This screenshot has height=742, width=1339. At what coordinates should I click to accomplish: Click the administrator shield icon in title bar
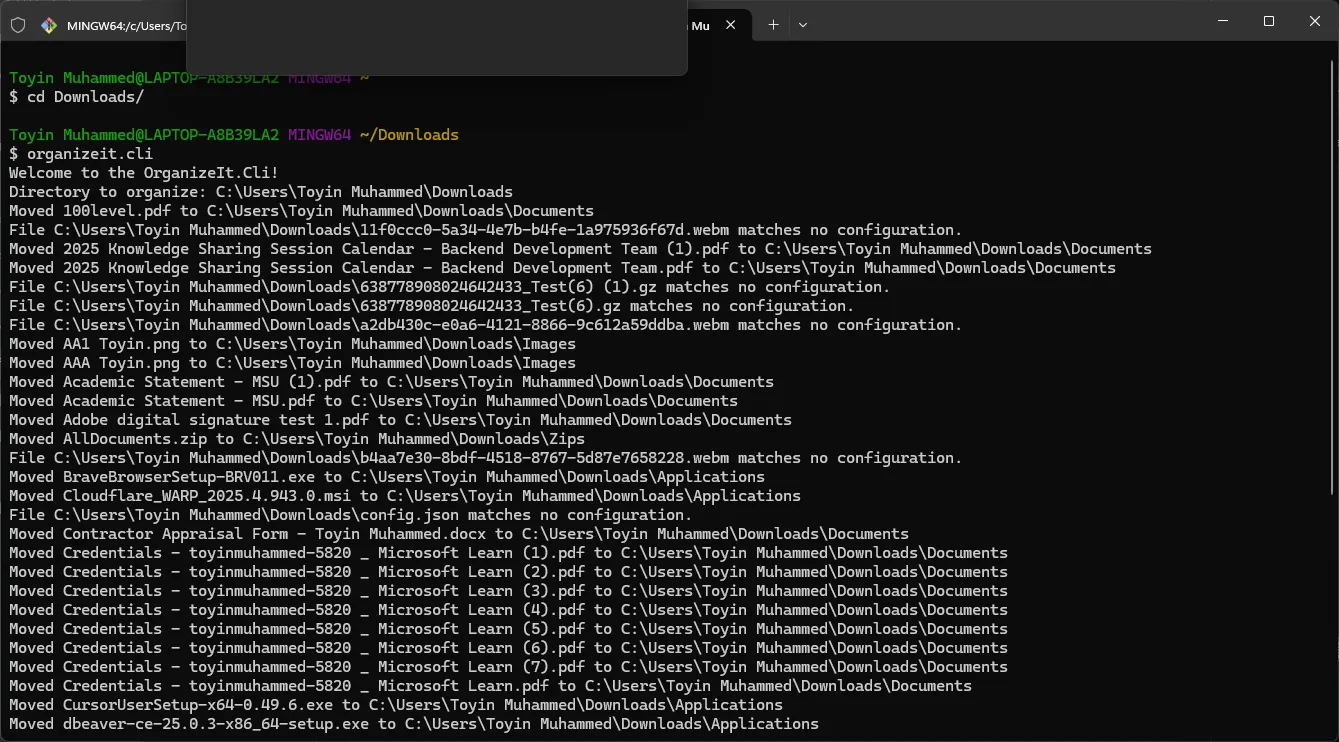(x=18, y=25)
